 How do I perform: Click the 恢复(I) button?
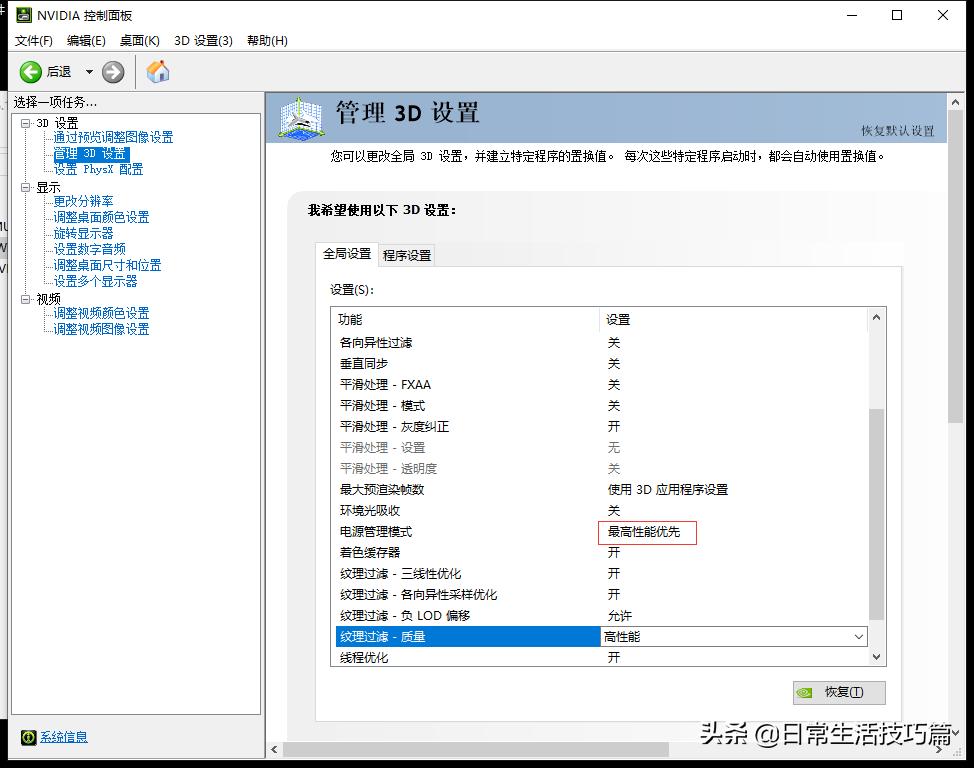(x=840, y=692)
